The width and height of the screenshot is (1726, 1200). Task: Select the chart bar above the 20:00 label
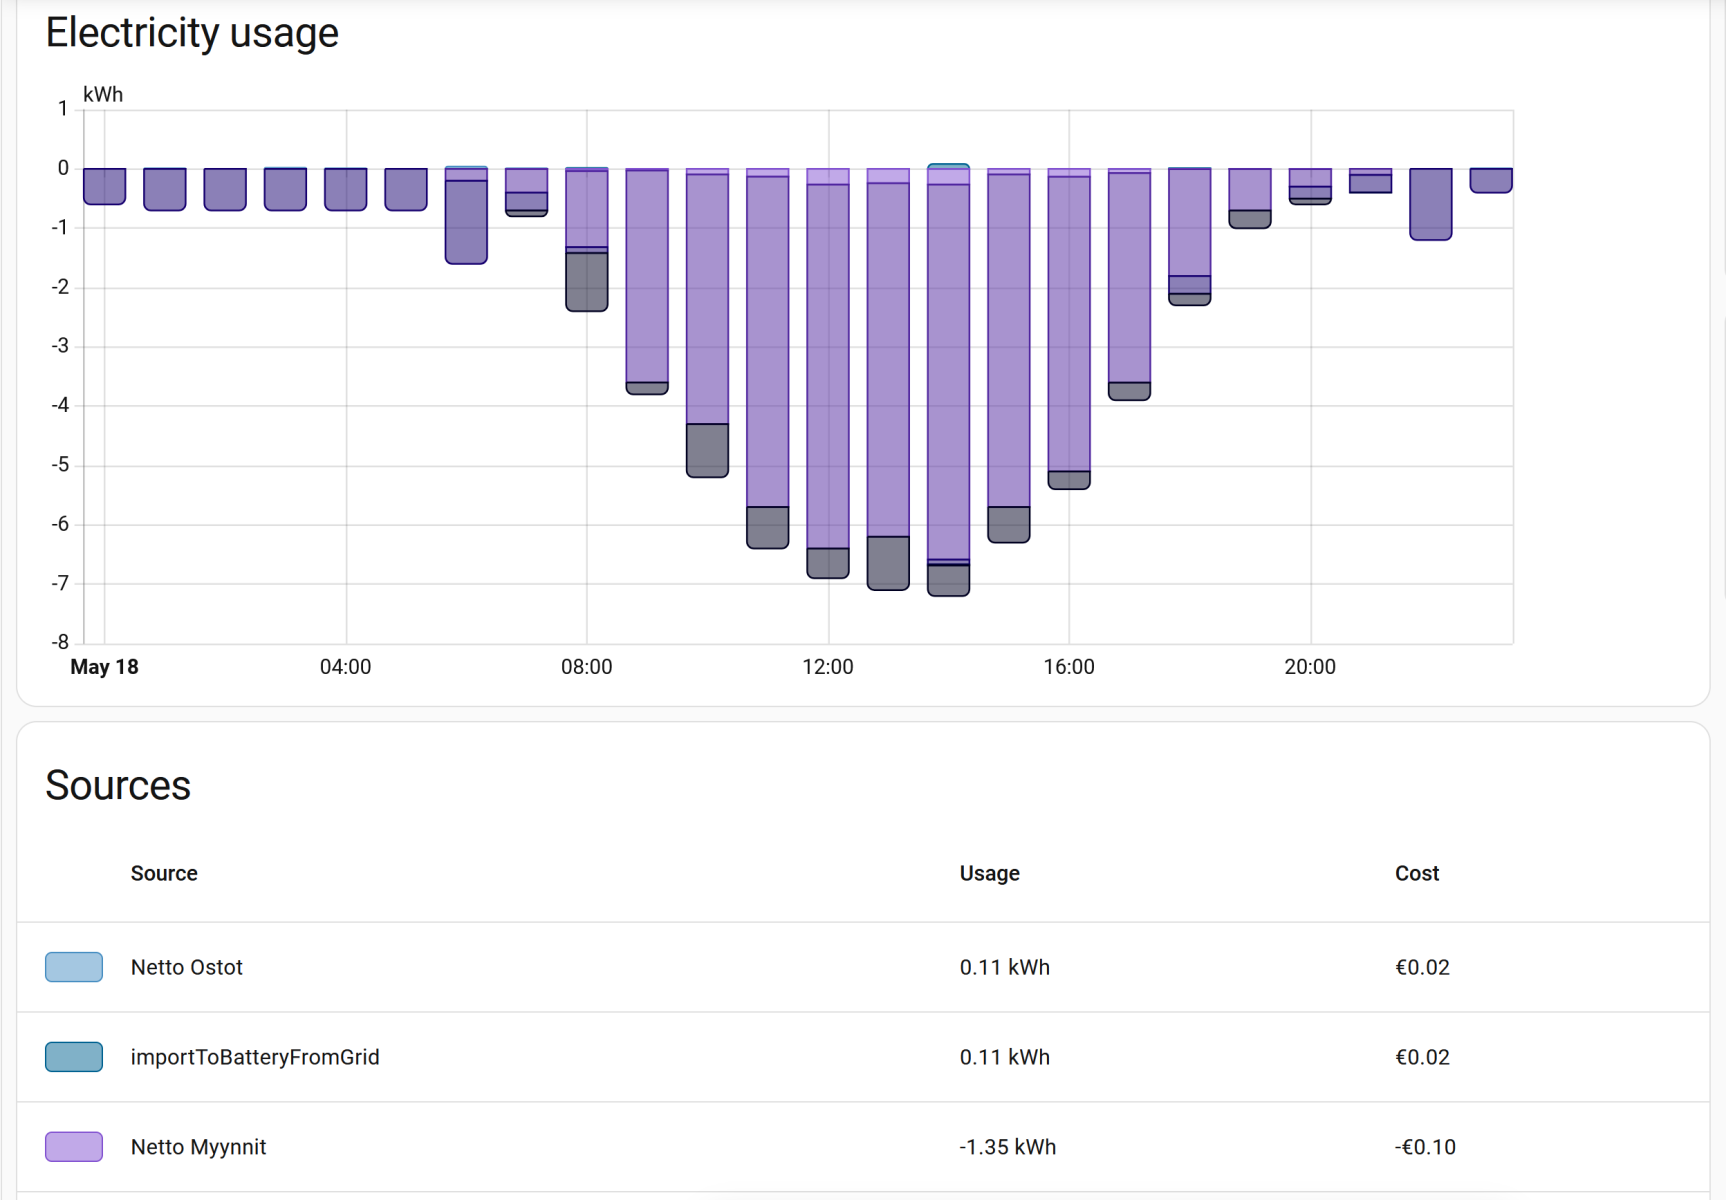tap(1310, 186)
